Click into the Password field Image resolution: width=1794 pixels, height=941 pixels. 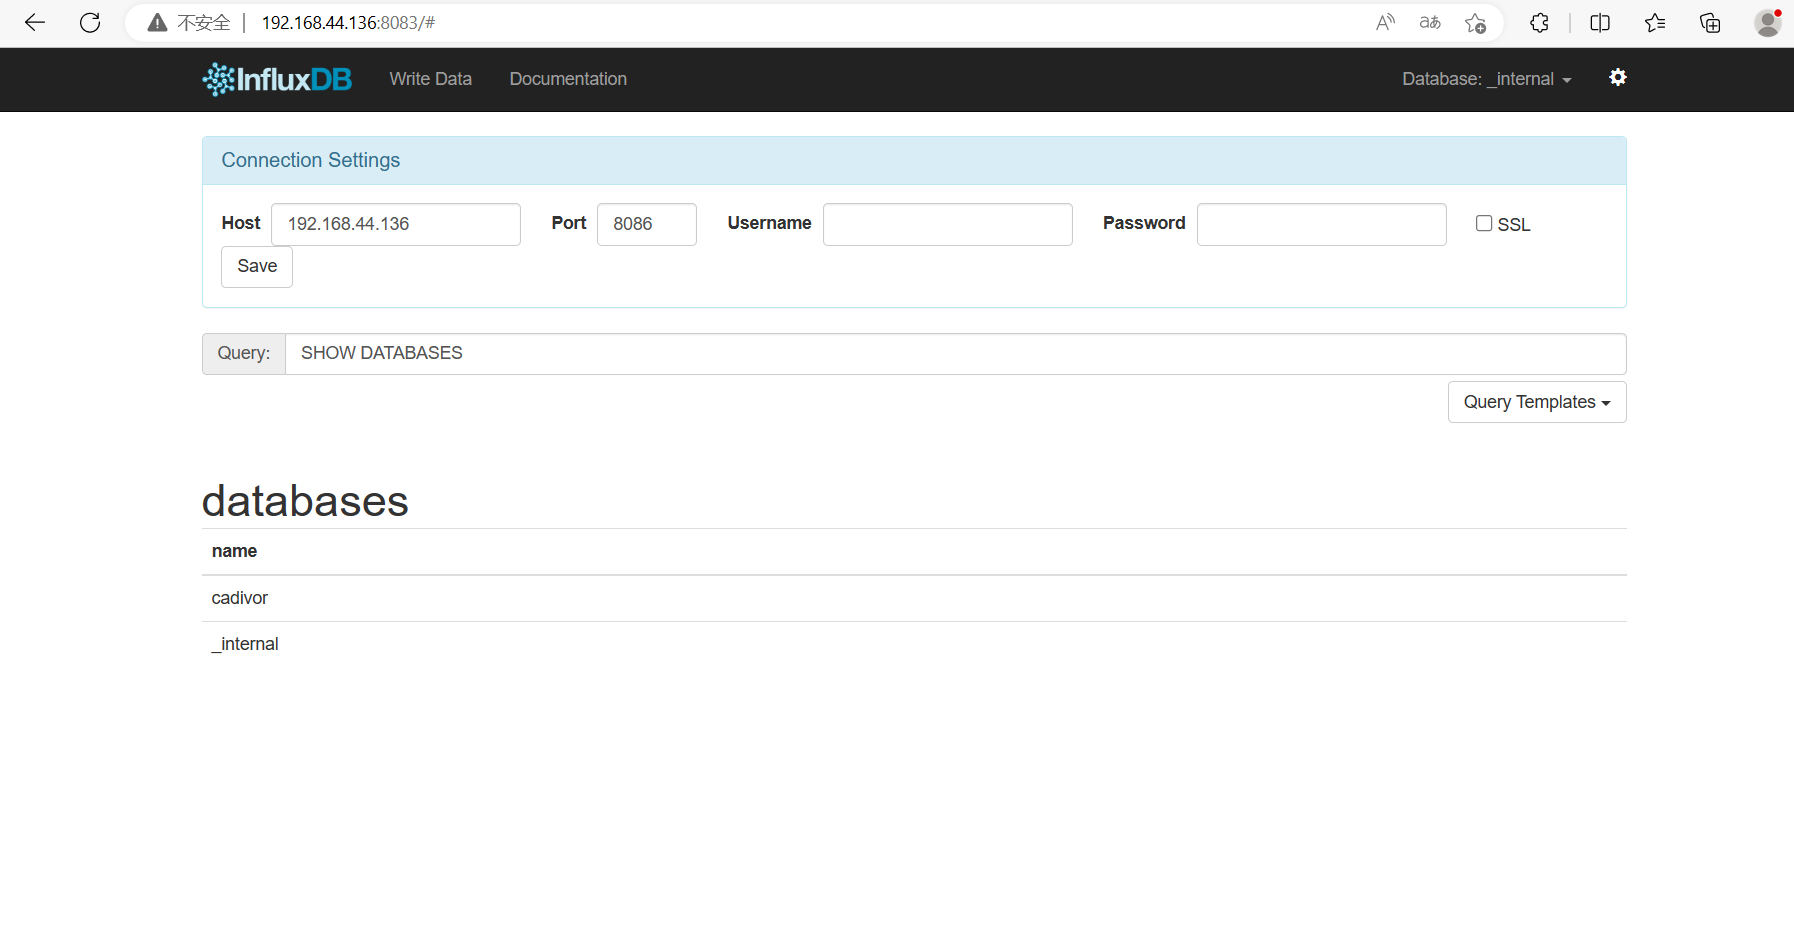1322,224
